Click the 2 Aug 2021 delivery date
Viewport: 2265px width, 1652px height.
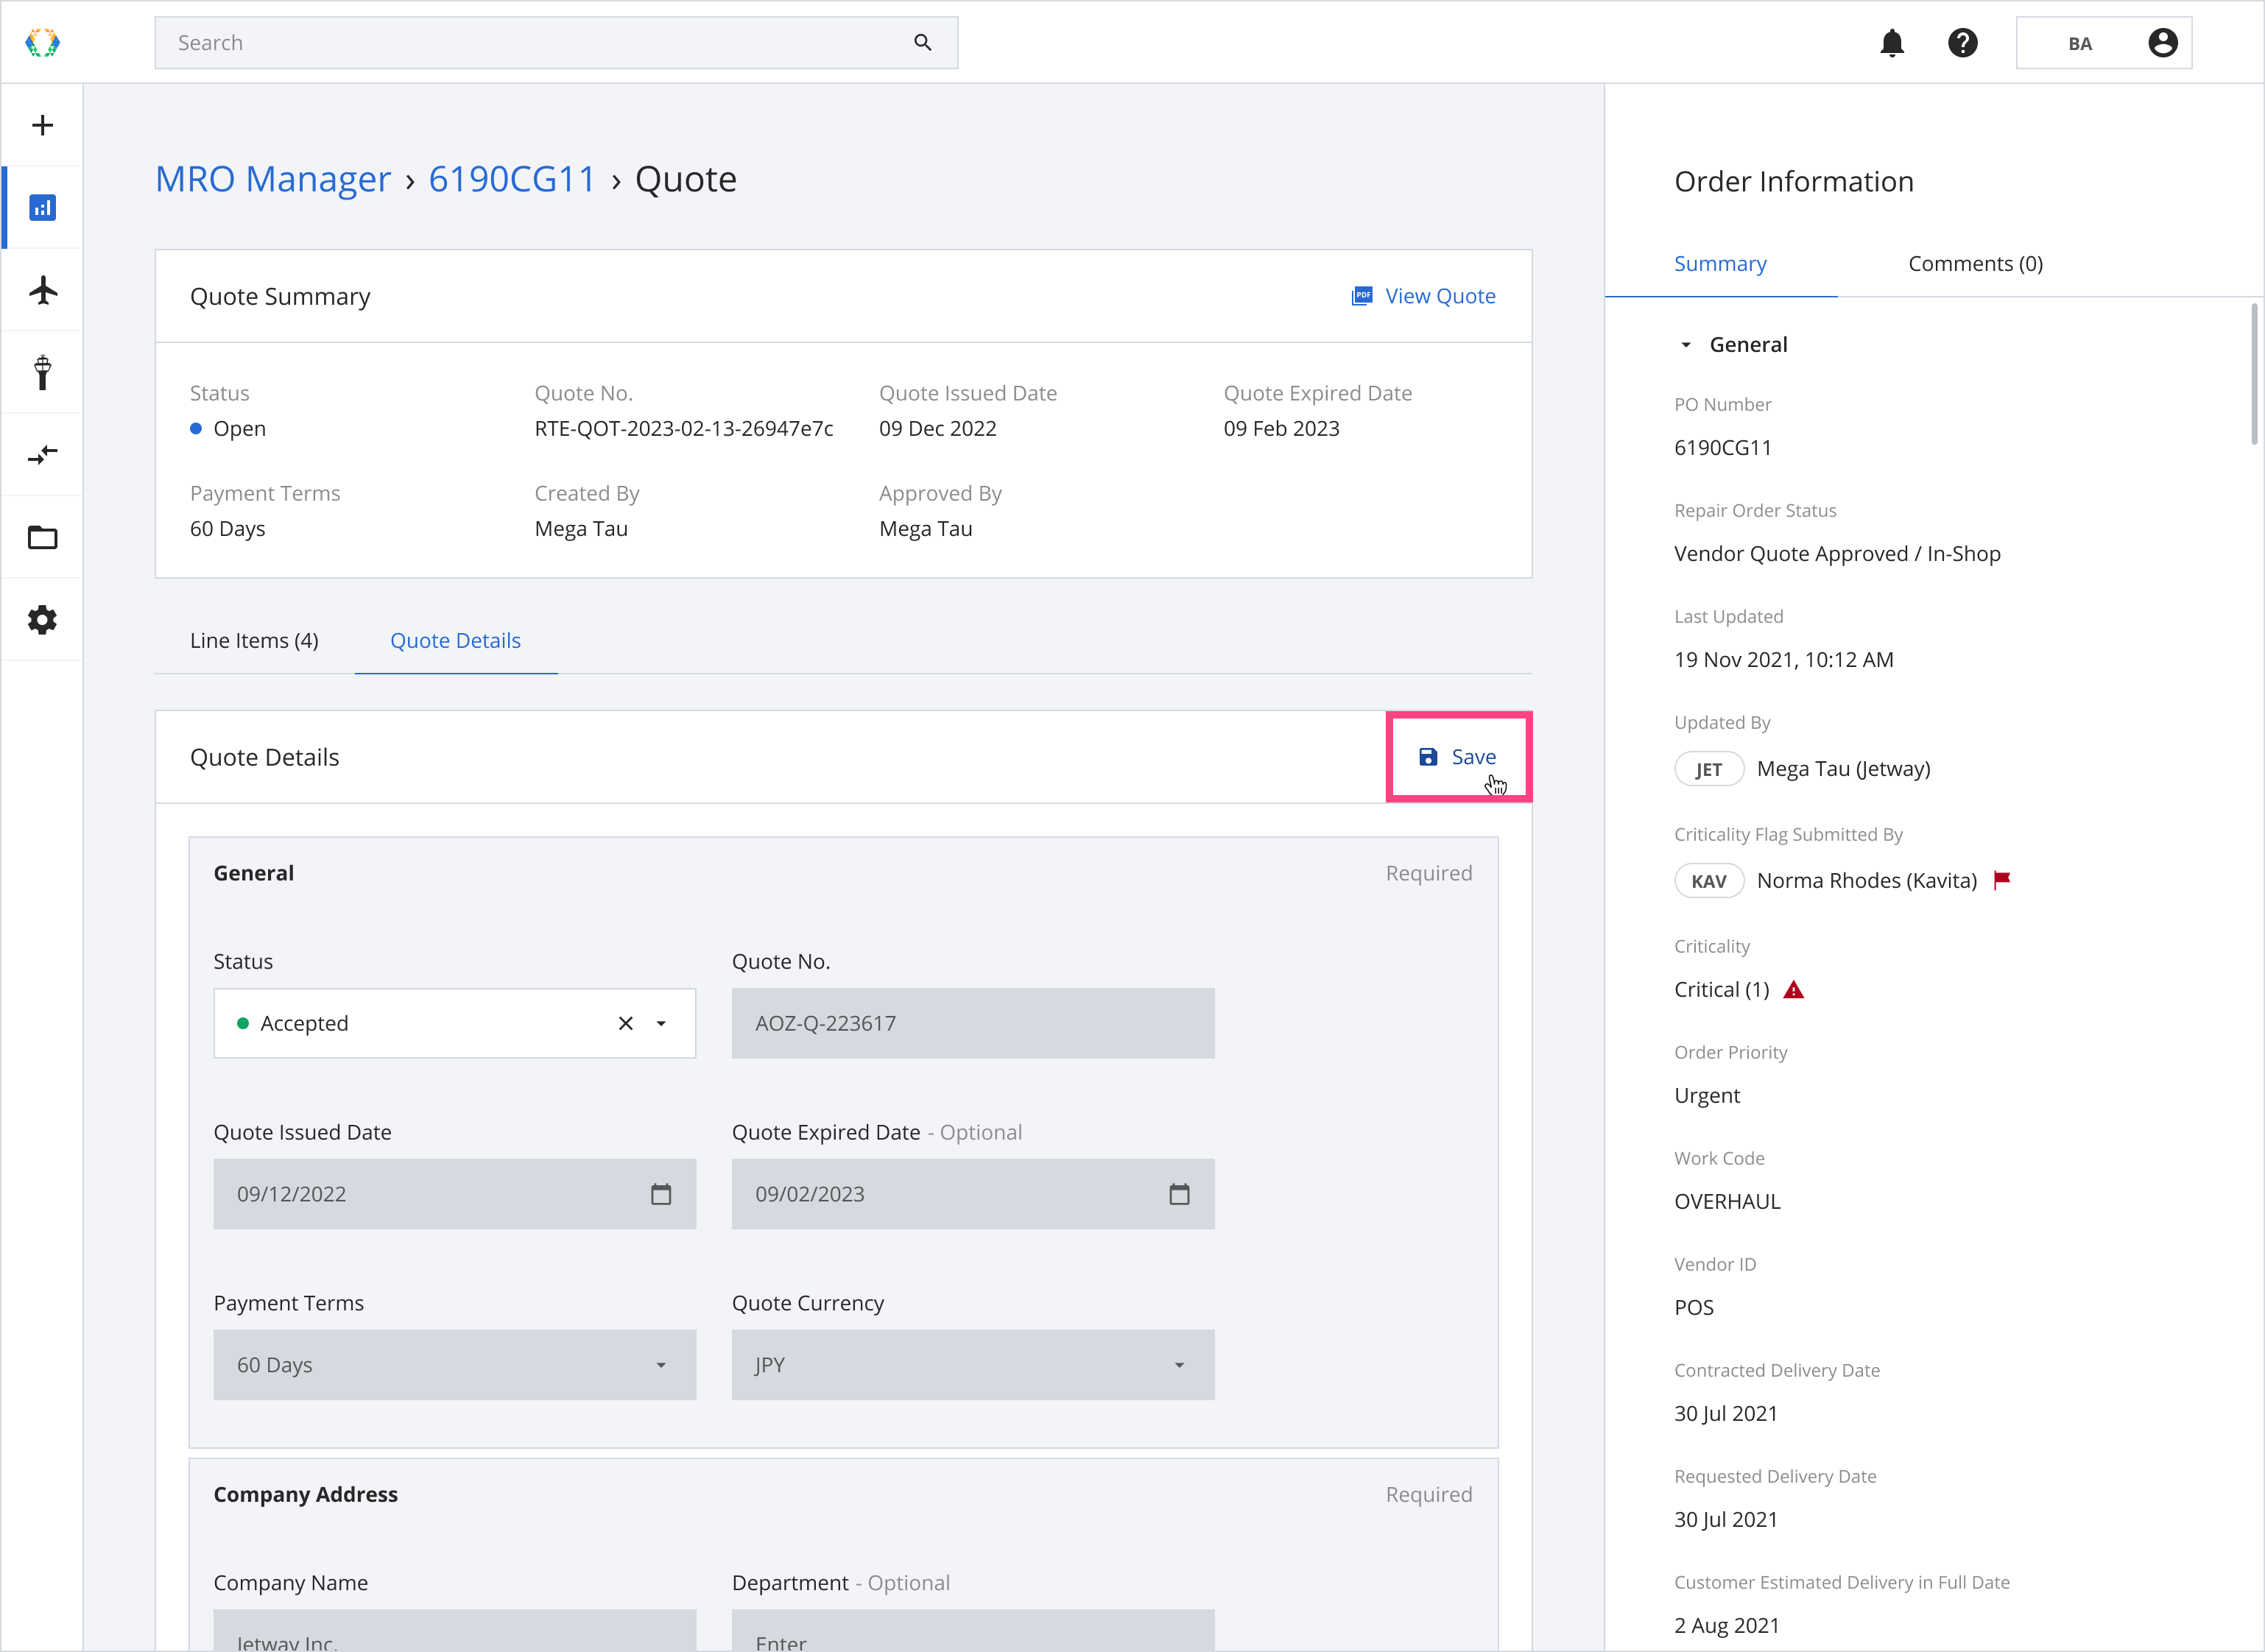1726,1626
